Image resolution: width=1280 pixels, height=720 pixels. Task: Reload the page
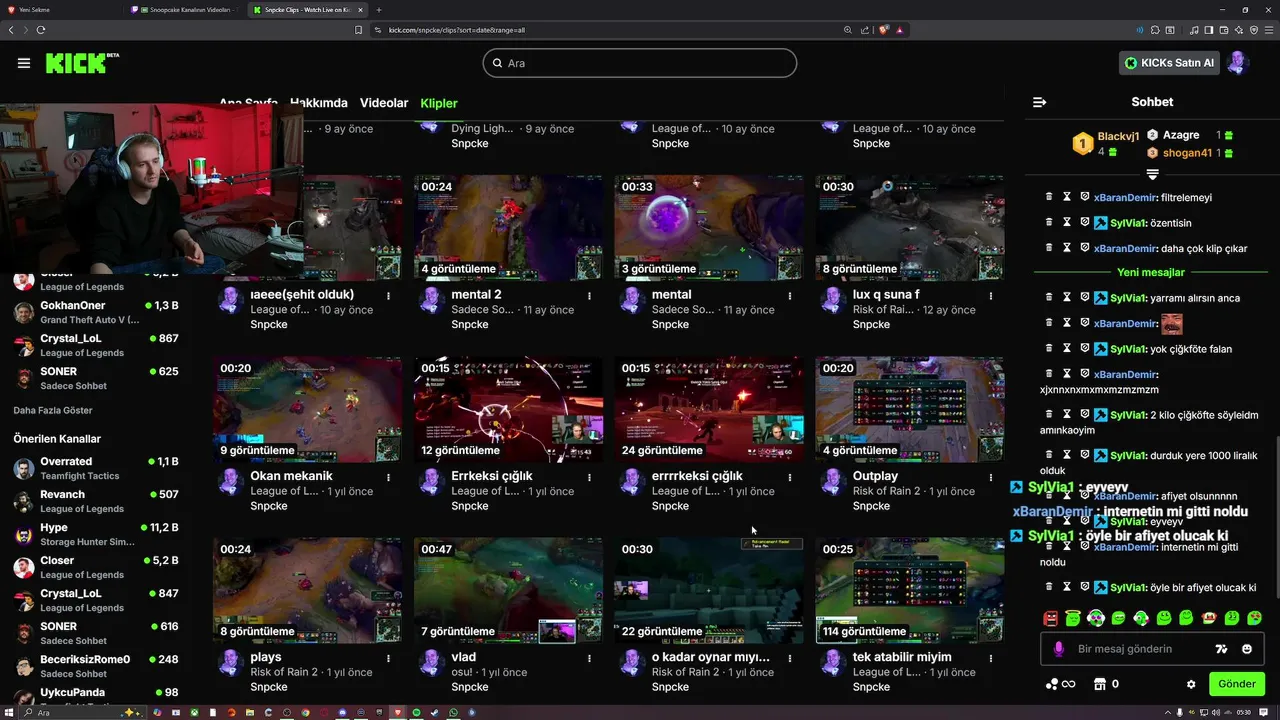tap(40, 30)
